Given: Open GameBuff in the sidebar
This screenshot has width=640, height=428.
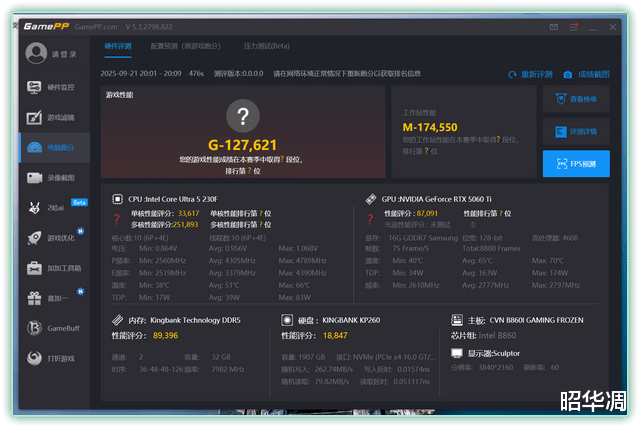Looking at the screenshot, I should (x=54, y=328).
